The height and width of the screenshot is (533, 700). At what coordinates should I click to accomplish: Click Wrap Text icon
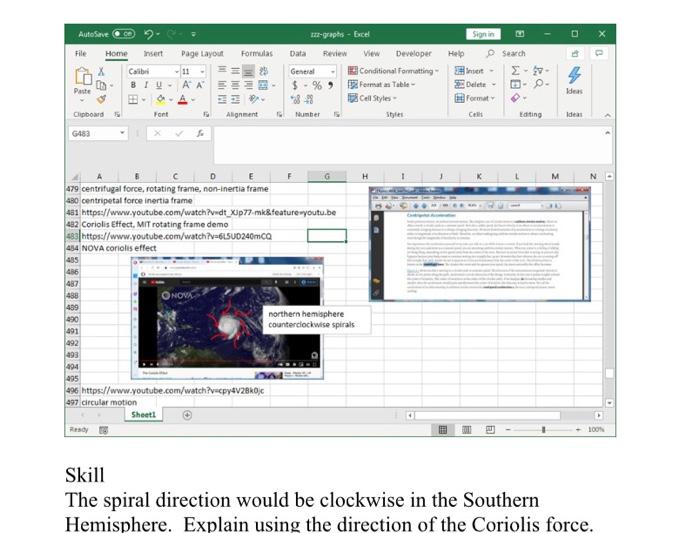point(264,71)
